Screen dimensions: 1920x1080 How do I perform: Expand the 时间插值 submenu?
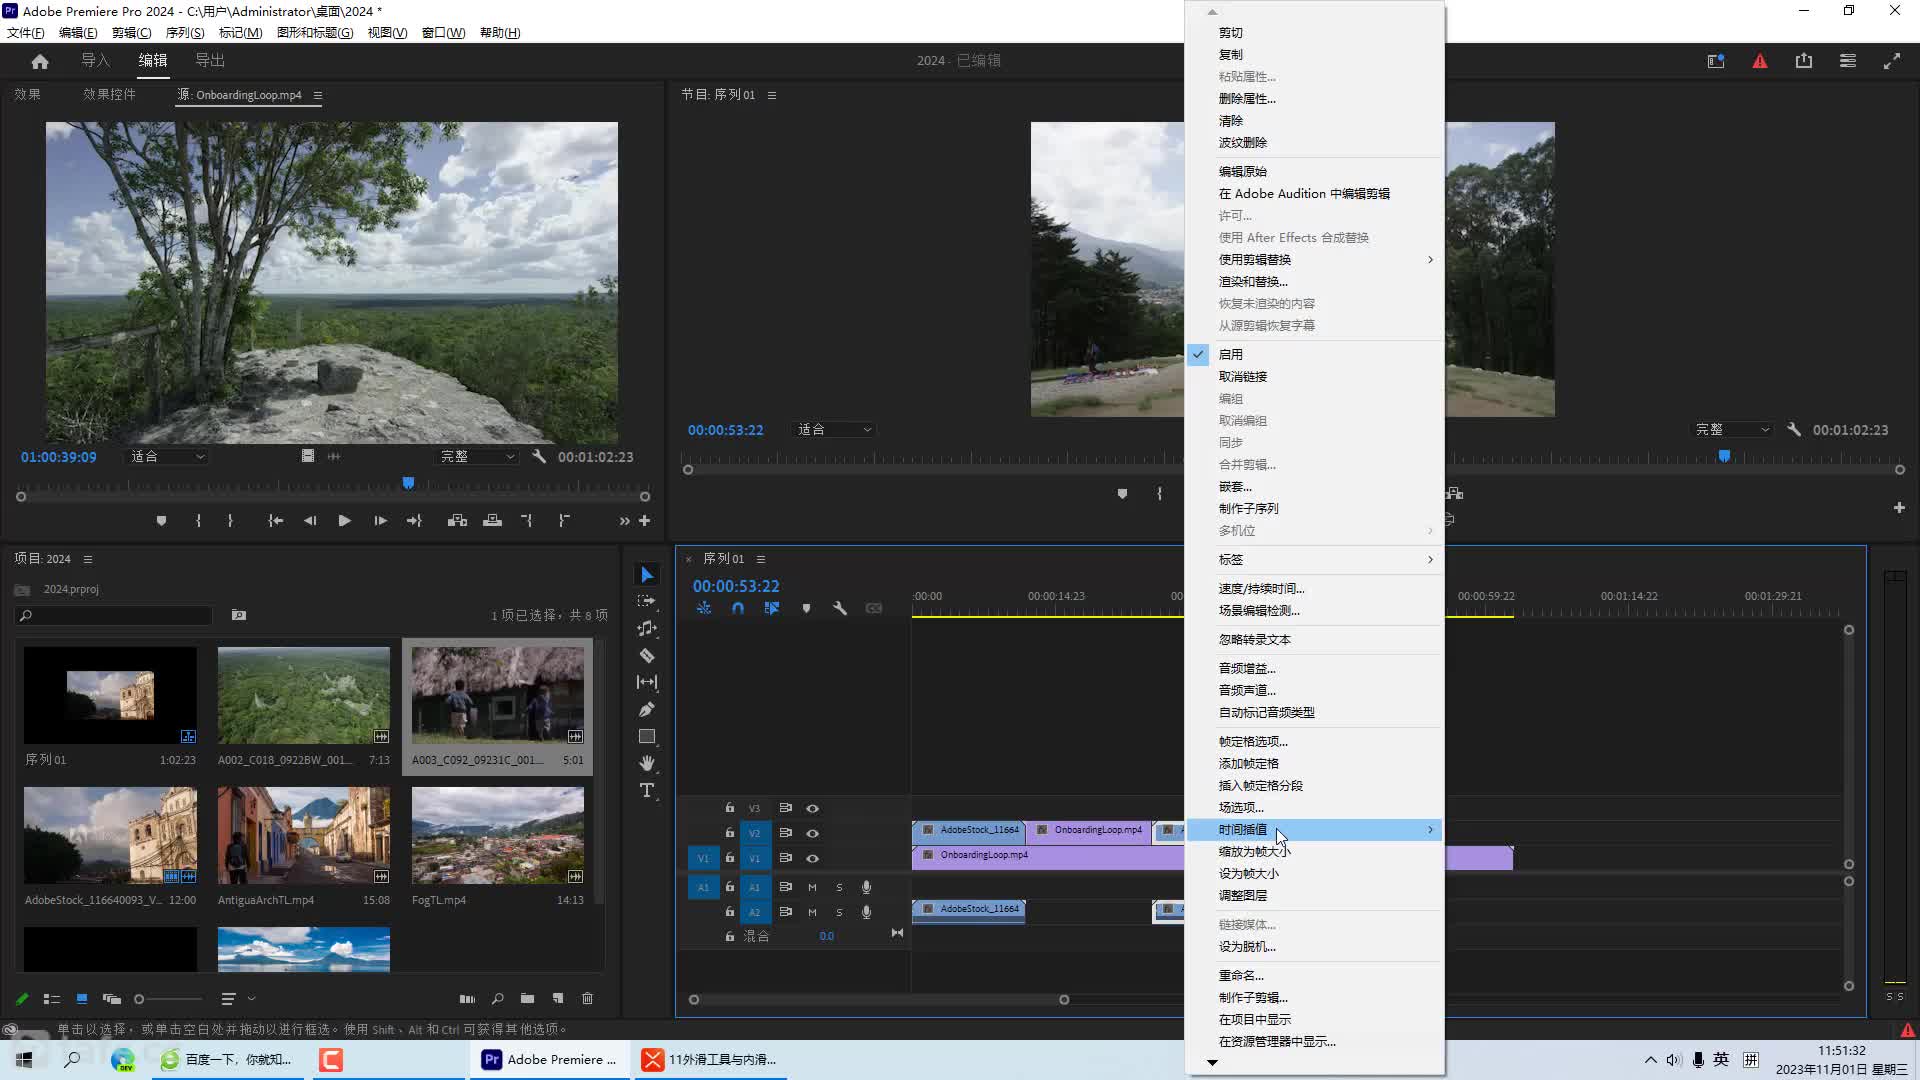coord(1314,829)
